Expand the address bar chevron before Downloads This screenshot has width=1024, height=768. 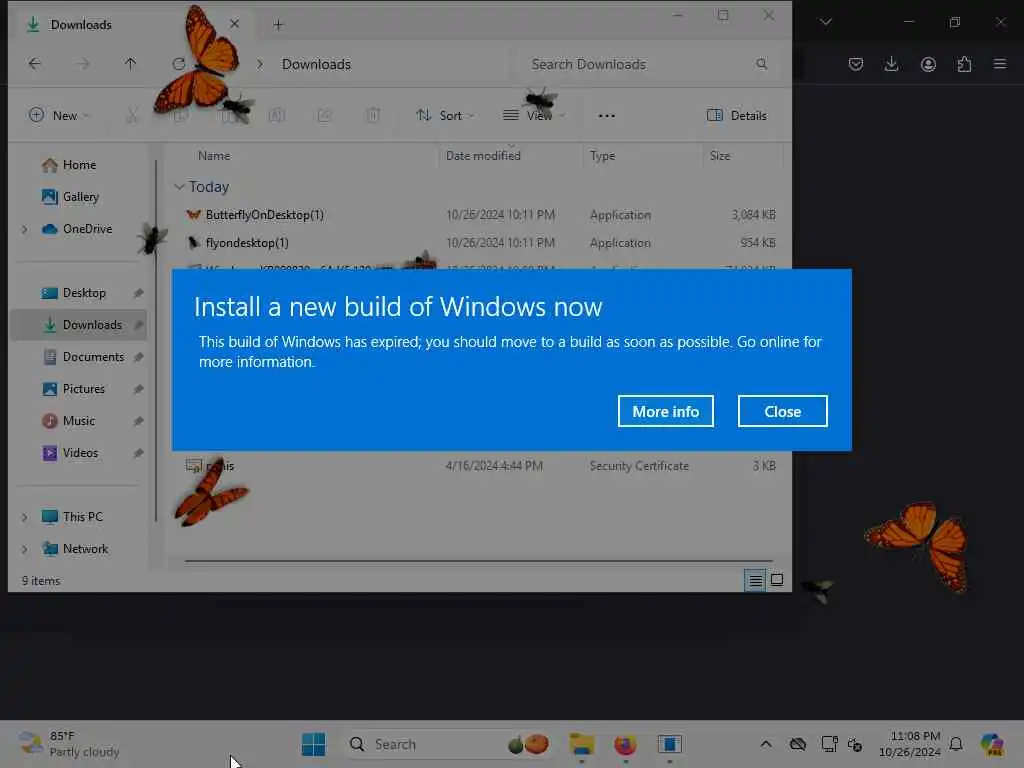[x=260, y=64]
